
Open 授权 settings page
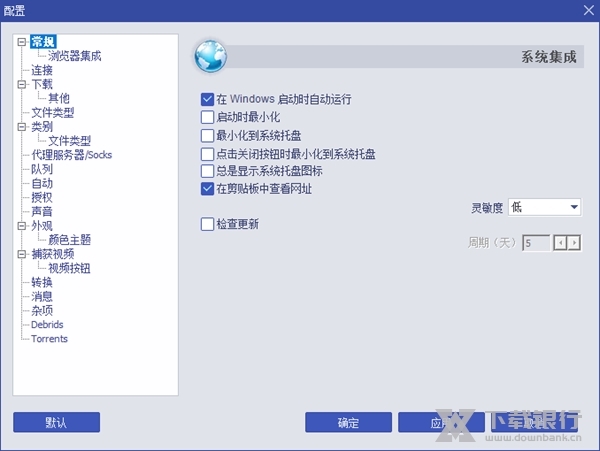pyautogui.click(x=42, y=197)
